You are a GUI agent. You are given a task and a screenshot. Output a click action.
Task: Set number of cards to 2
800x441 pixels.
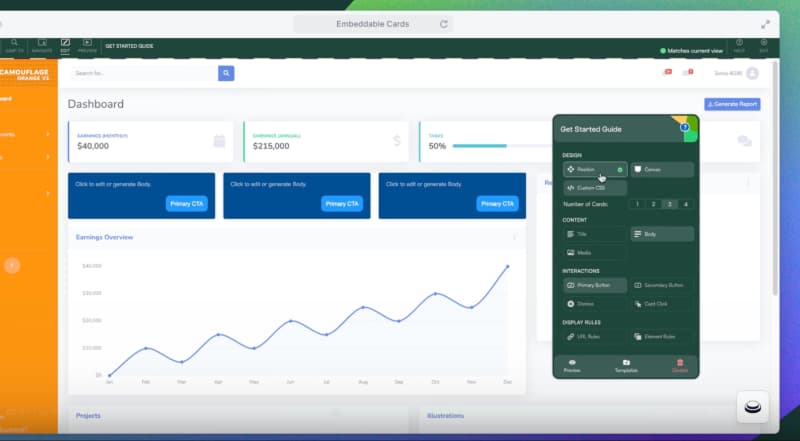654,204
